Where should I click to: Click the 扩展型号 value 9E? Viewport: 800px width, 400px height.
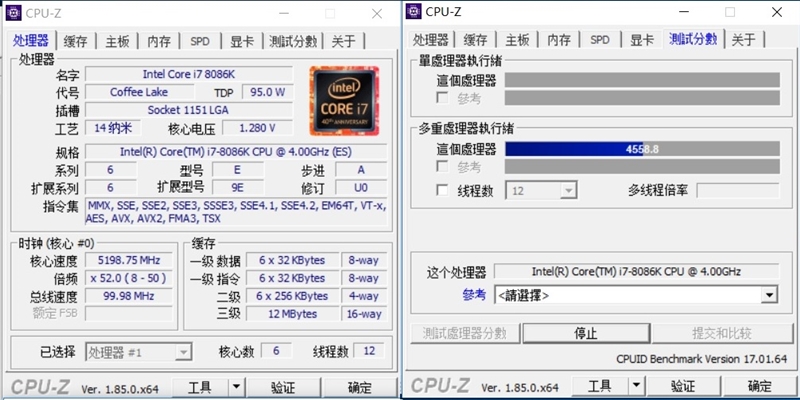coord(238,187)
